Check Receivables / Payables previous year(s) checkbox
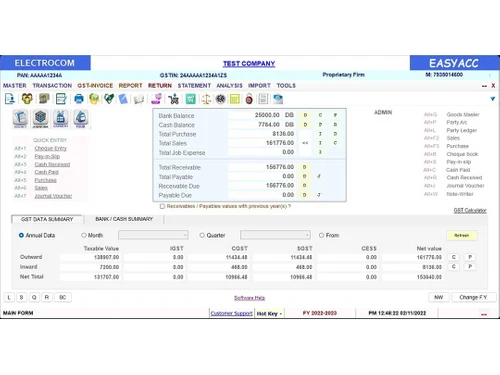 coord(162,206)
